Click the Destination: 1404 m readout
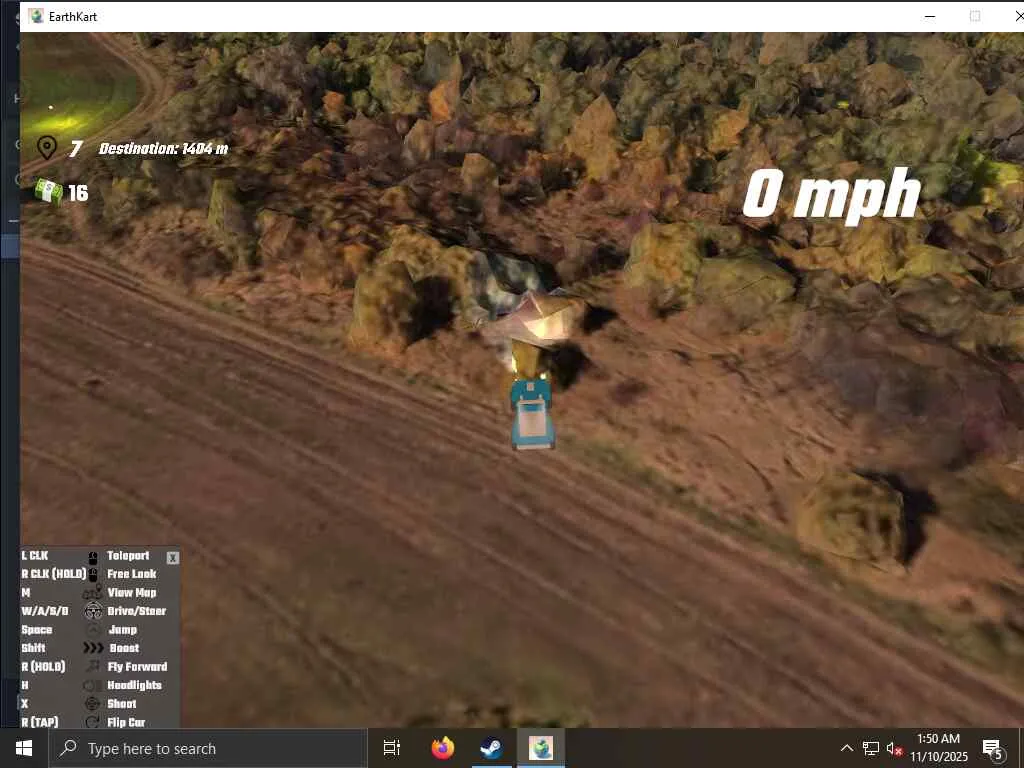The height and width of the screenshot is (768, 1024). 163,149
